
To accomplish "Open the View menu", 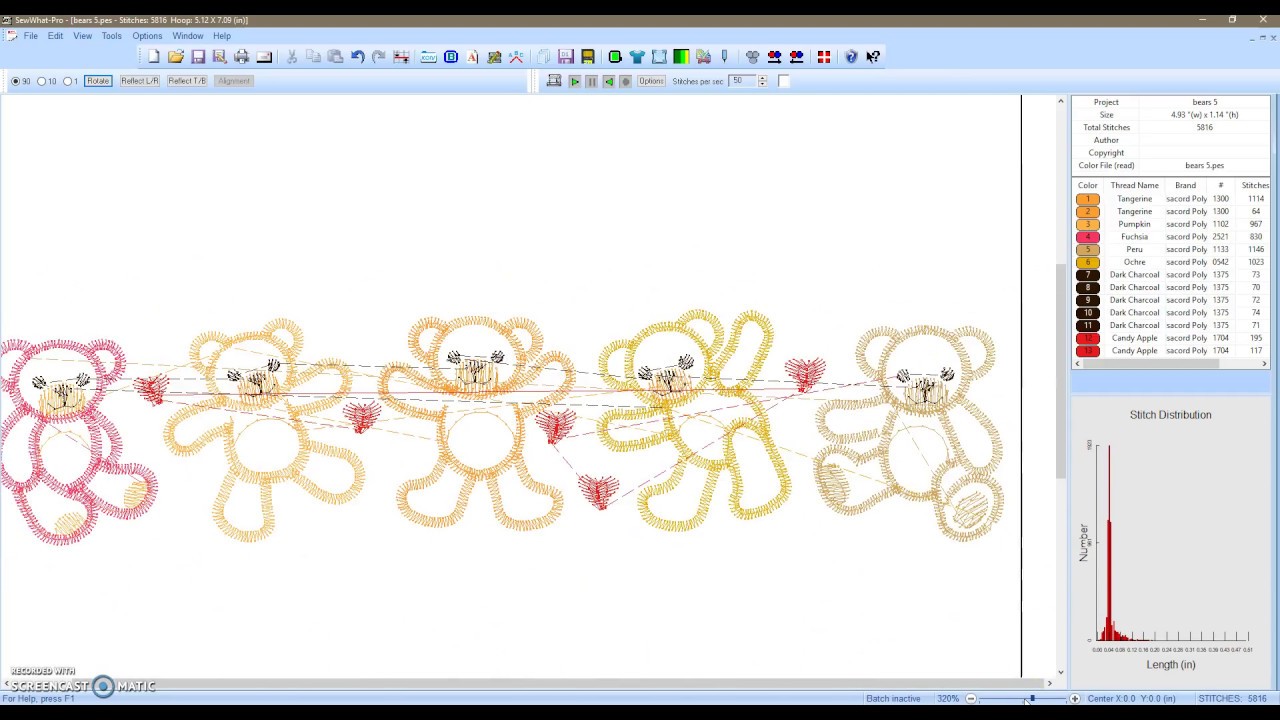I will [x=82, y=36].
